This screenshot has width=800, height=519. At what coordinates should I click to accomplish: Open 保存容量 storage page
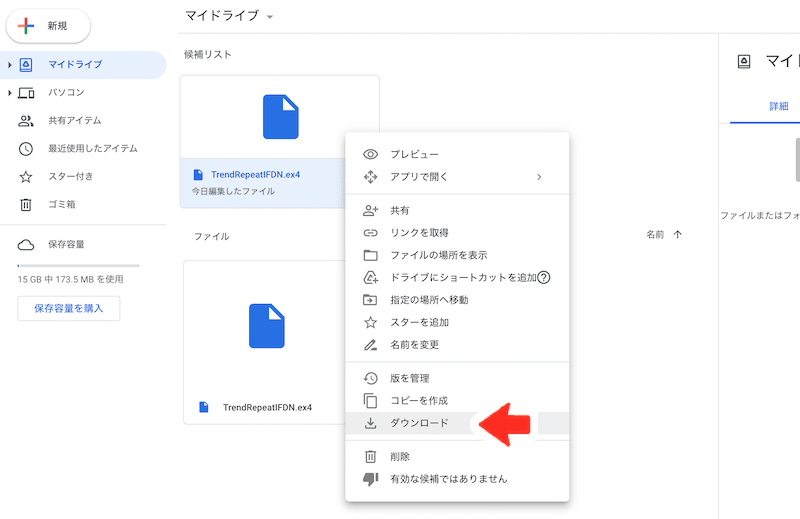pyautogui.click(x=66, y=244)
